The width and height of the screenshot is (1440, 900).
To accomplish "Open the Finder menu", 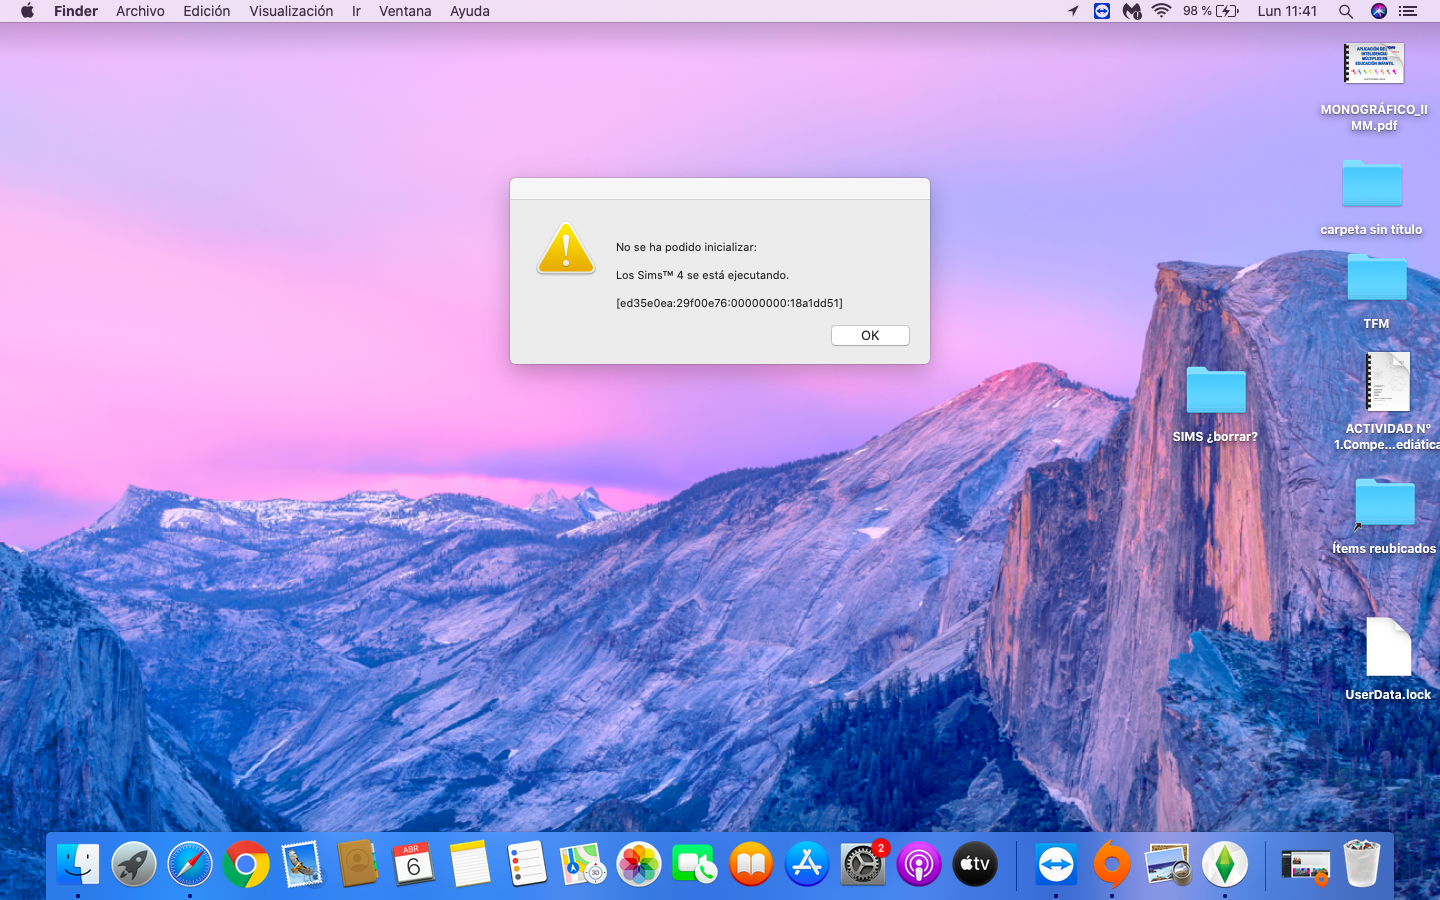I will tap(76, 11).
